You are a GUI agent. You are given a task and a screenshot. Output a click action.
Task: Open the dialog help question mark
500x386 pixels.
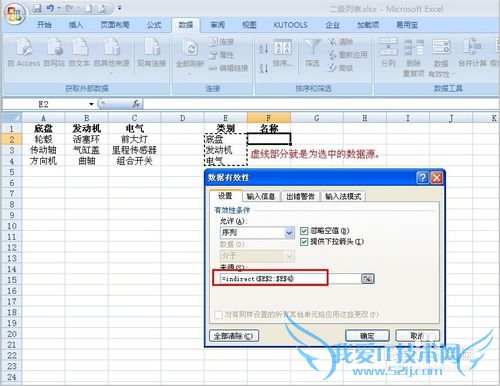click(422, 178)
